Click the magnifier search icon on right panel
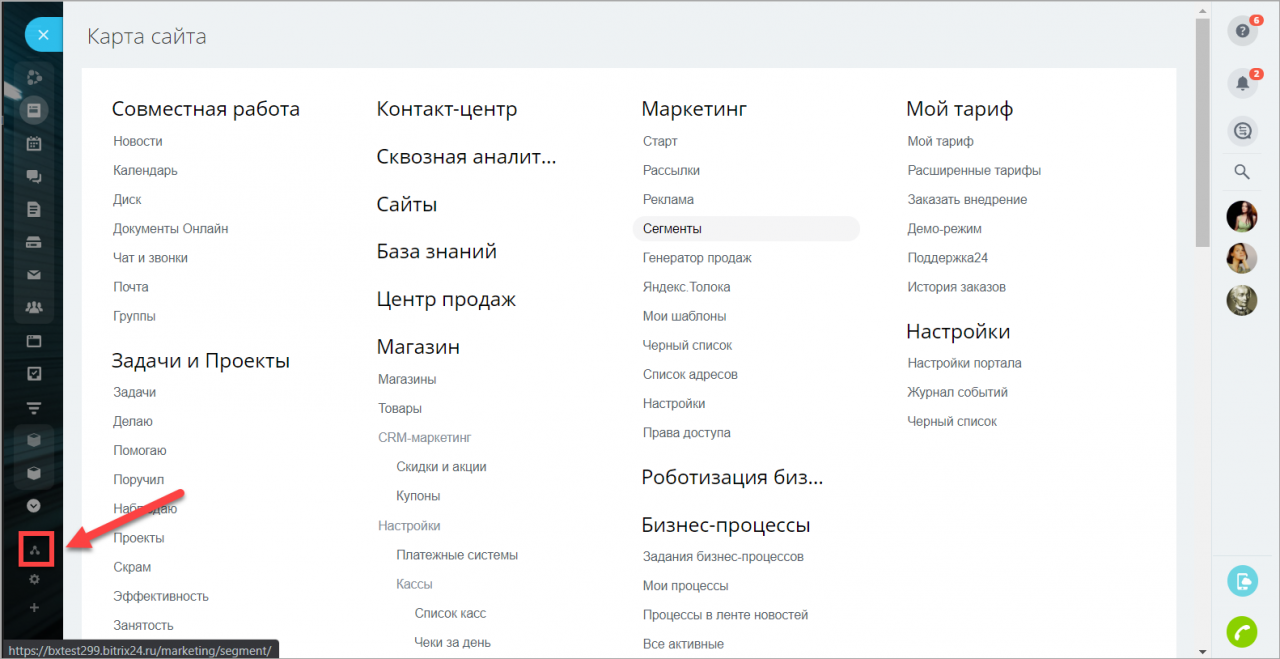 click(x=1242, y=172)
